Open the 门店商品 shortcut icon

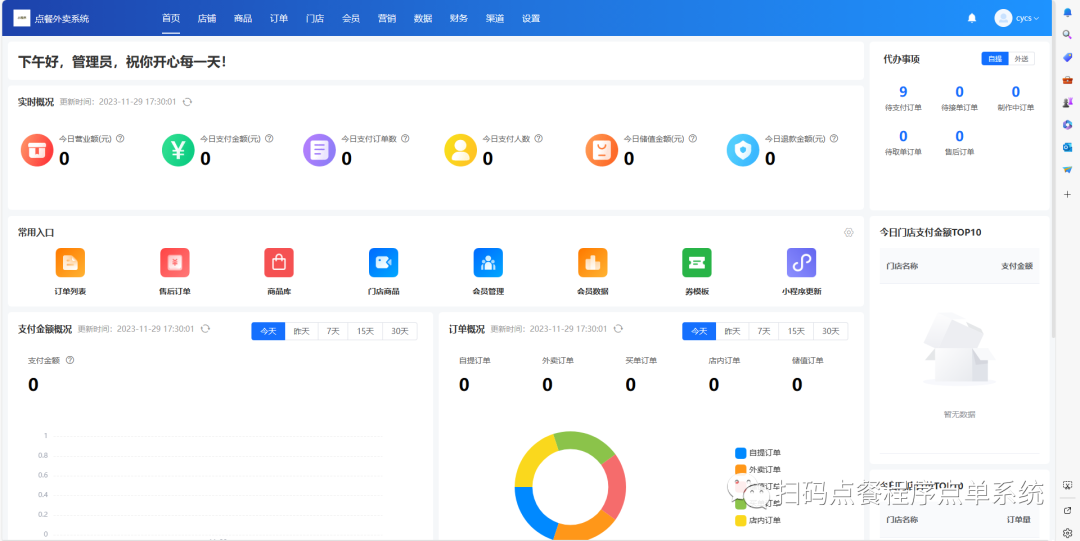point(384,263)
